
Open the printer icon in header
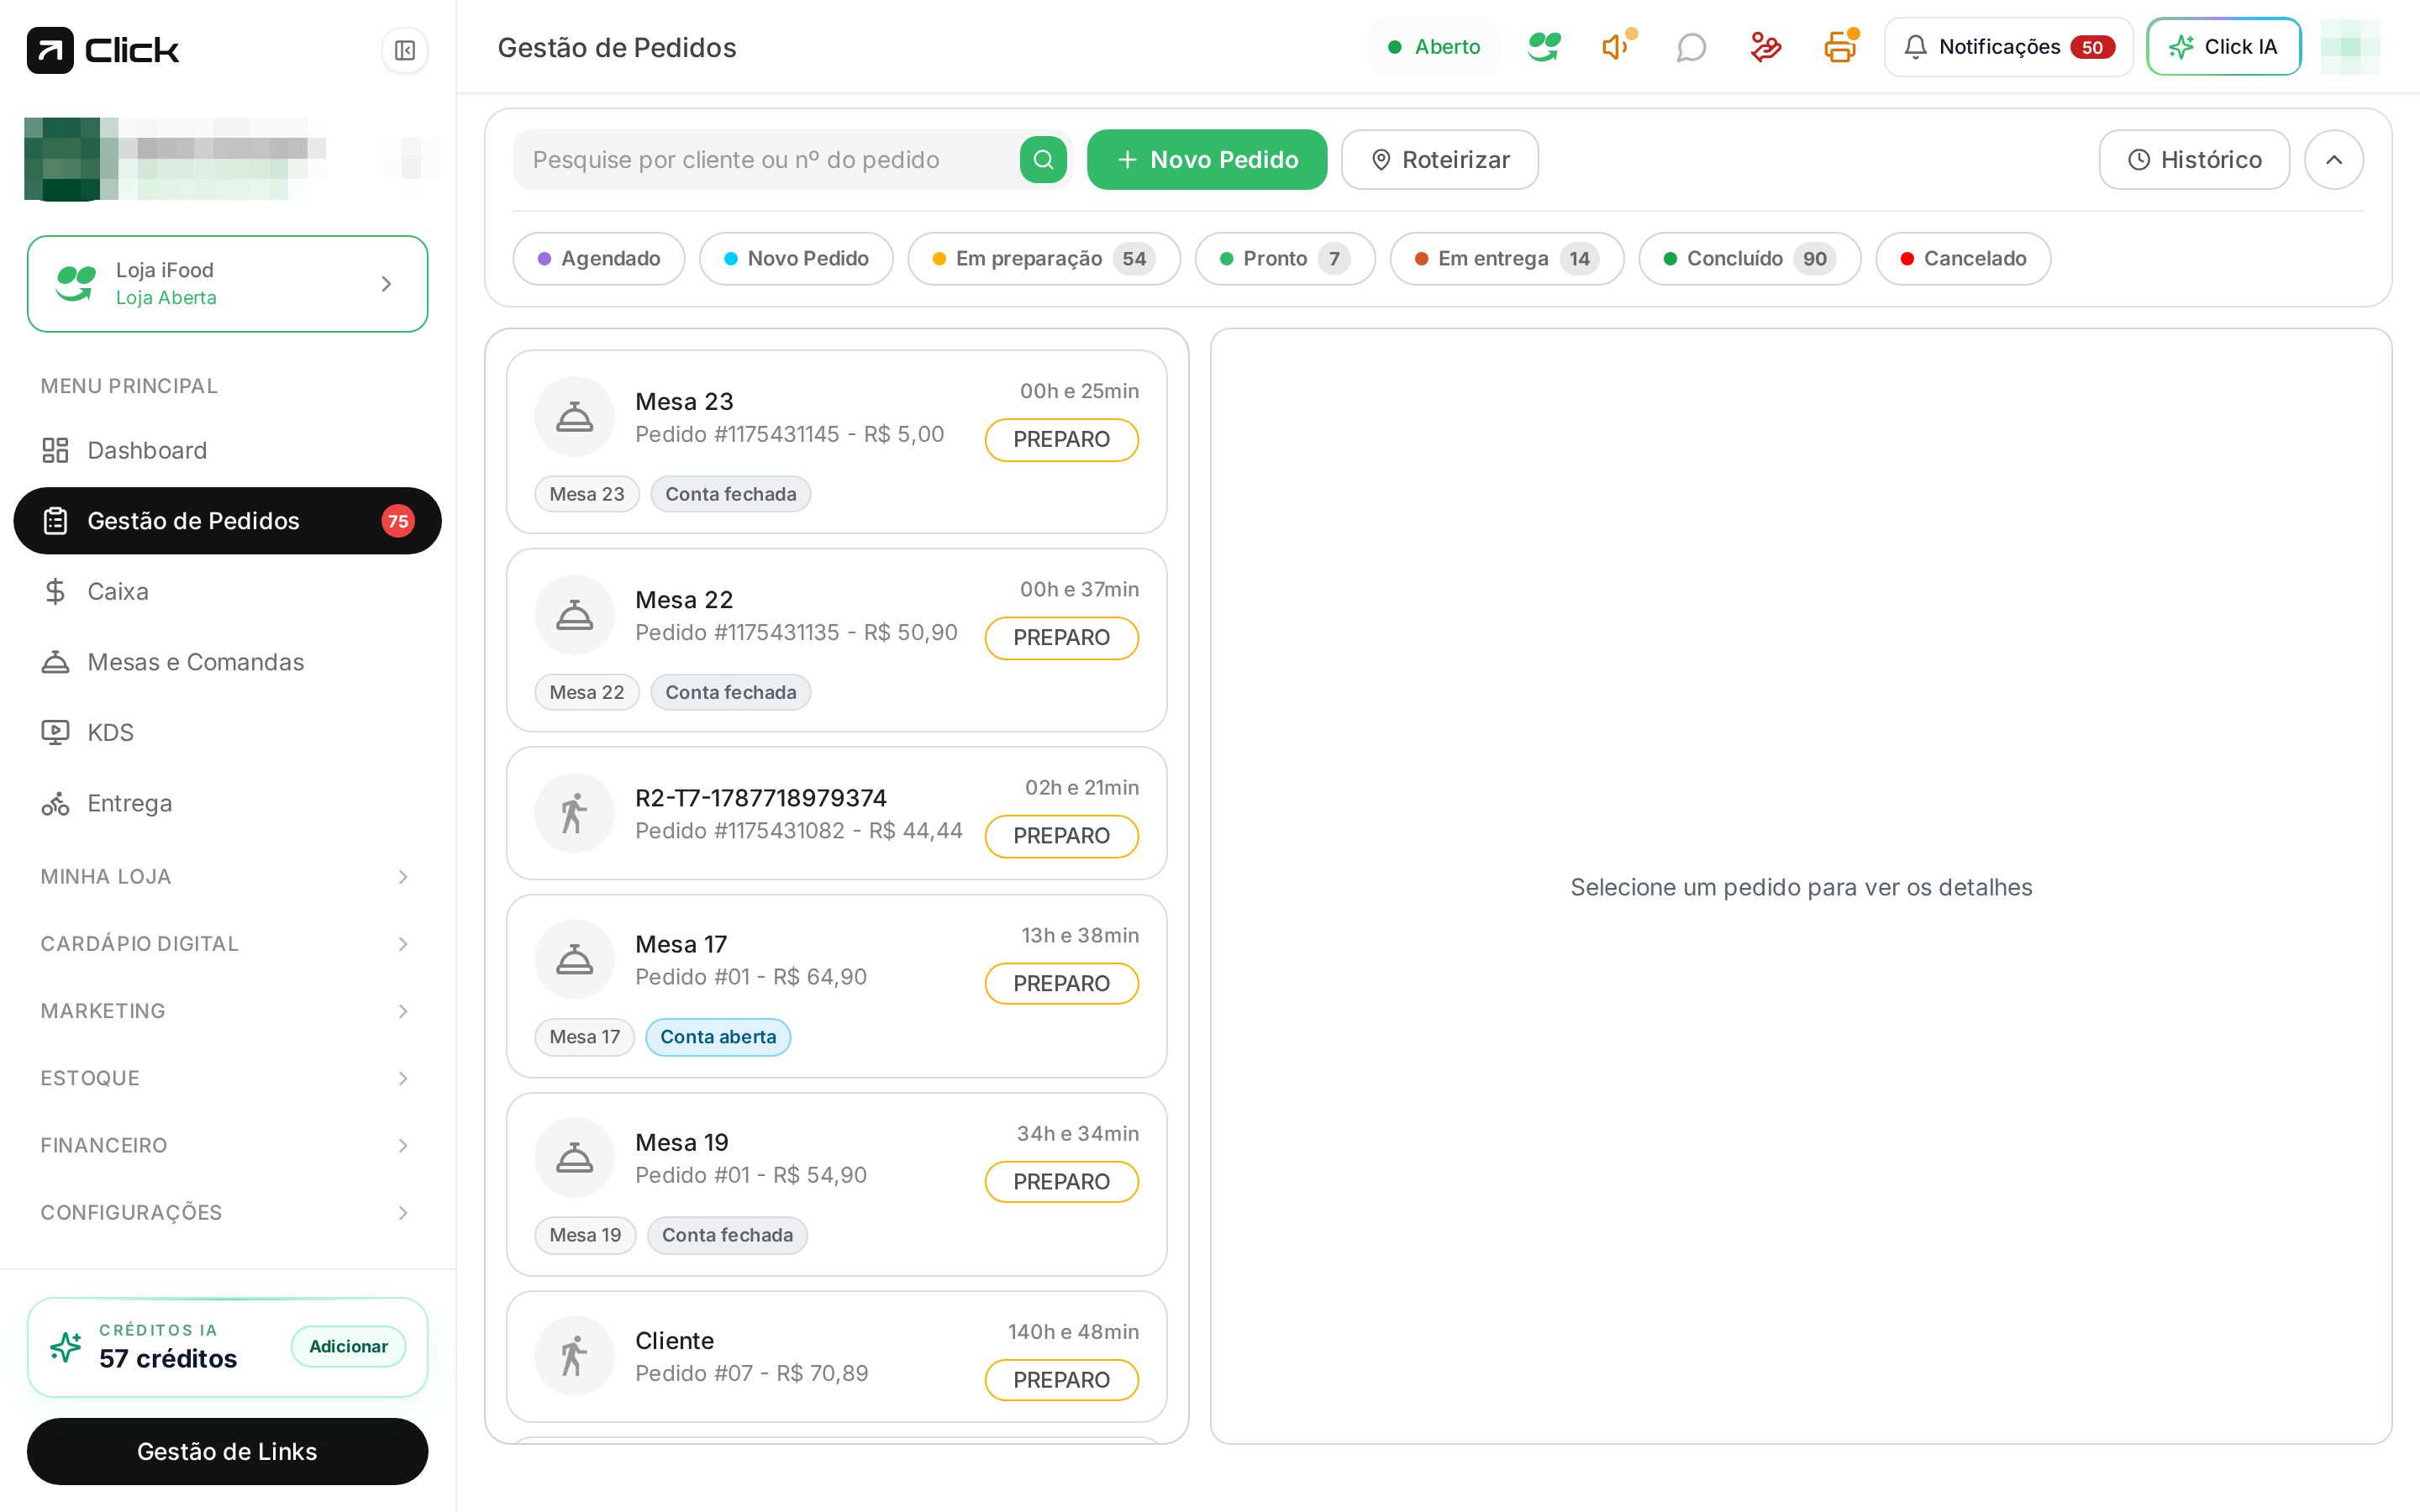coord(1839,47)
